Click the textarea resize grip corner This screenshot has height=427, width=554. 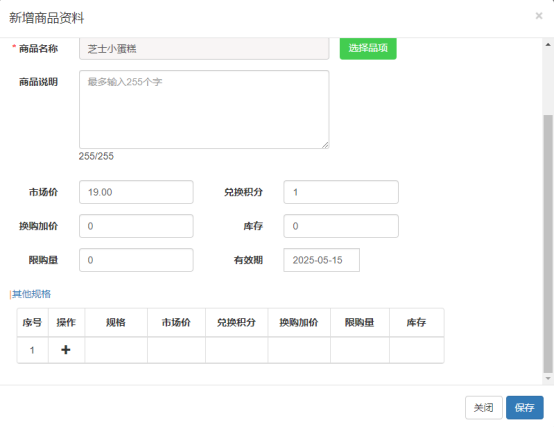tap(325, 145)
